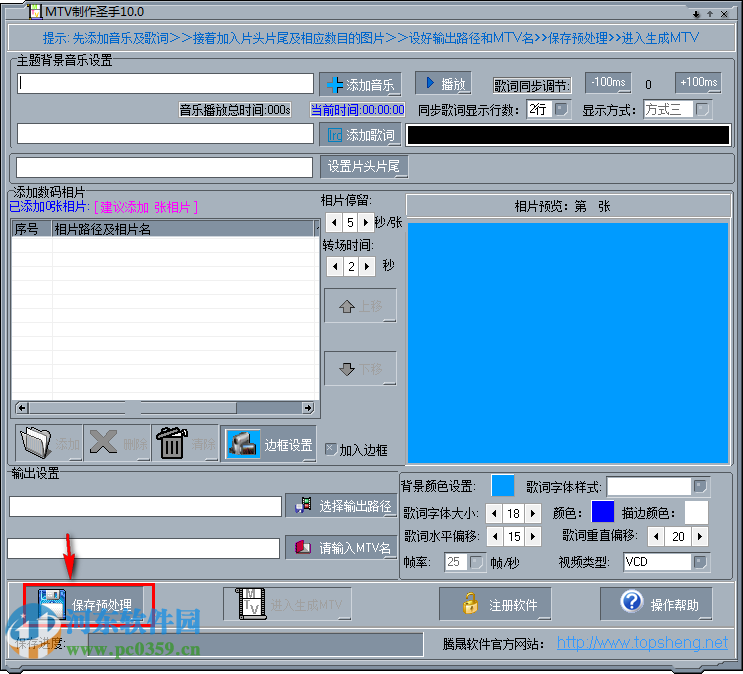
Task: Click the 序号 column header
Action: pyautogui.click(x=32, y=229)
